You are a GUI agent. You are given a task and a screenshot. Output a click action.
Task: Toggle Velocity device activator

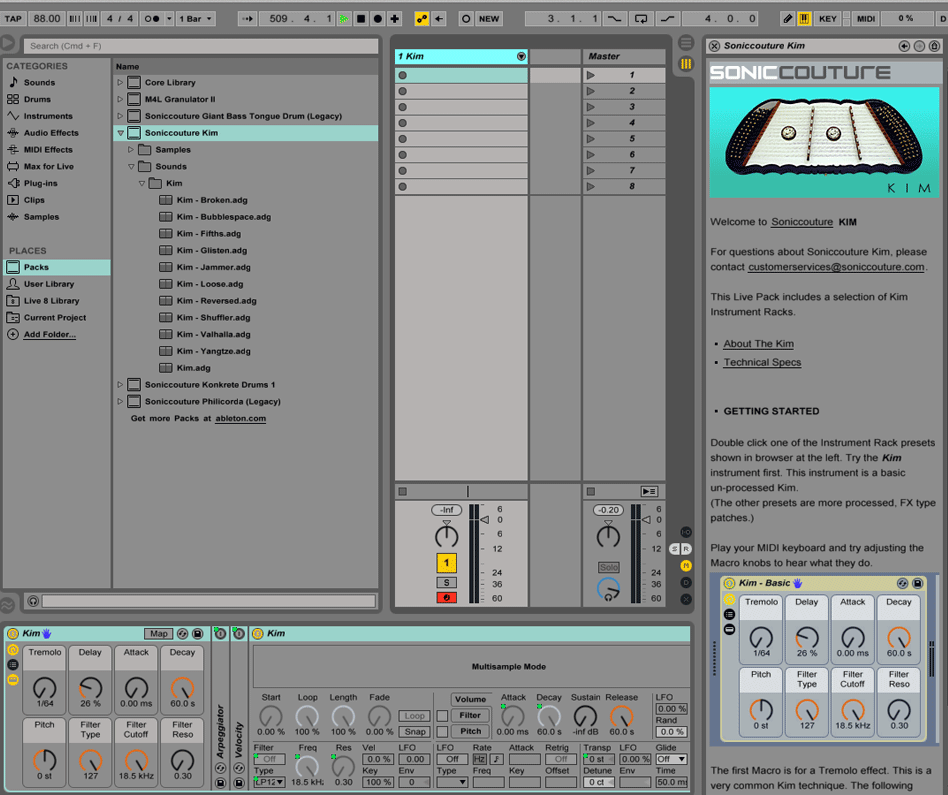click(239, 634)
